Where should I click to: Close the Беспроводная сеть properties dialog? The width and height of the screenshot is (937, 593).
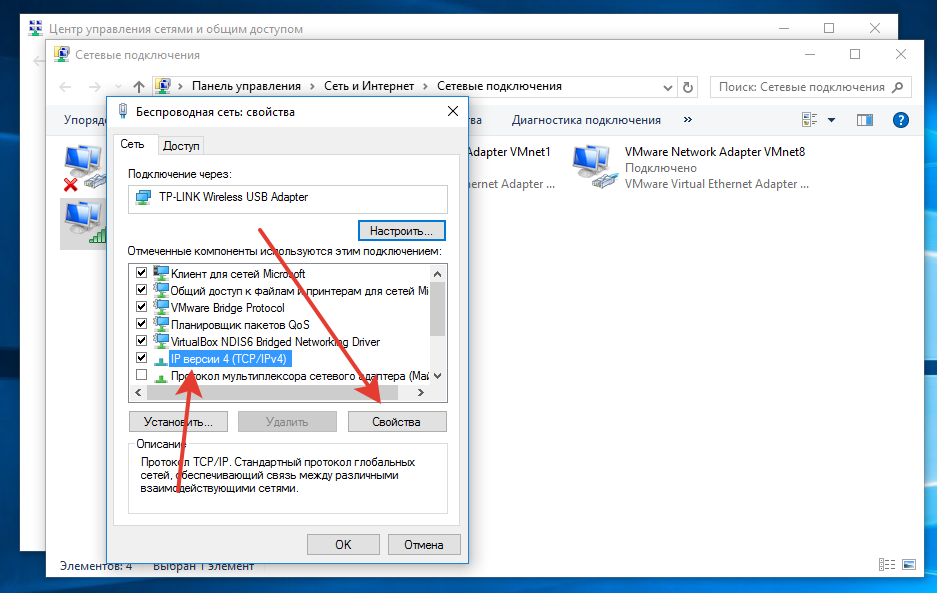pyautogui.click(x=453, y=111)
